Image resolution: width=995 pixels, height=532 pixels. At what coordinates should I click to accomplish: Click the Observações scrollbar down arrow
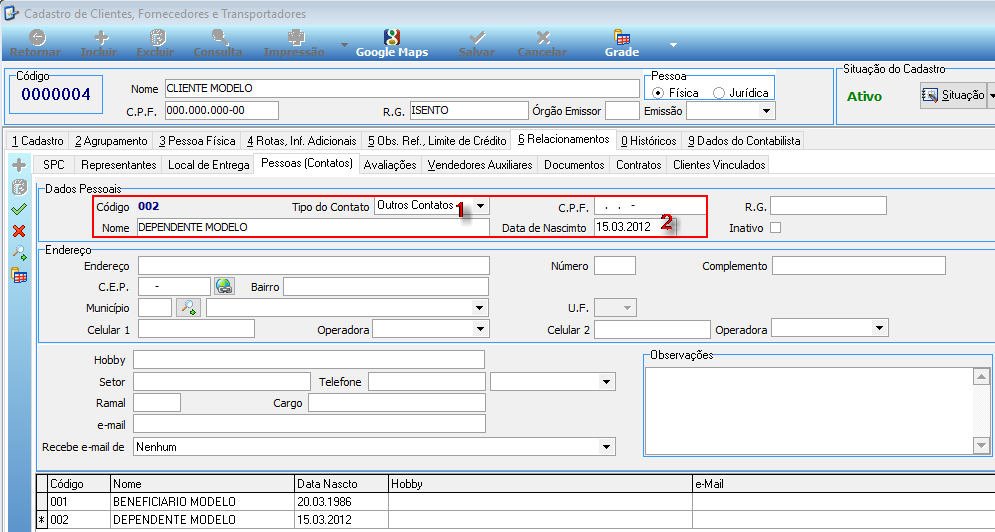pos(981,446)
